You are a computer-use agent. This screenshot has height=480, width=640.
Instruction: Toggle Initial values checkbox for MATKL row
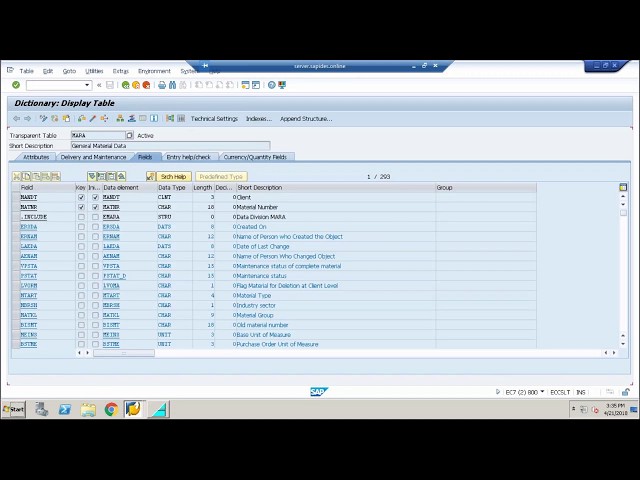click(x=95, y=315)
